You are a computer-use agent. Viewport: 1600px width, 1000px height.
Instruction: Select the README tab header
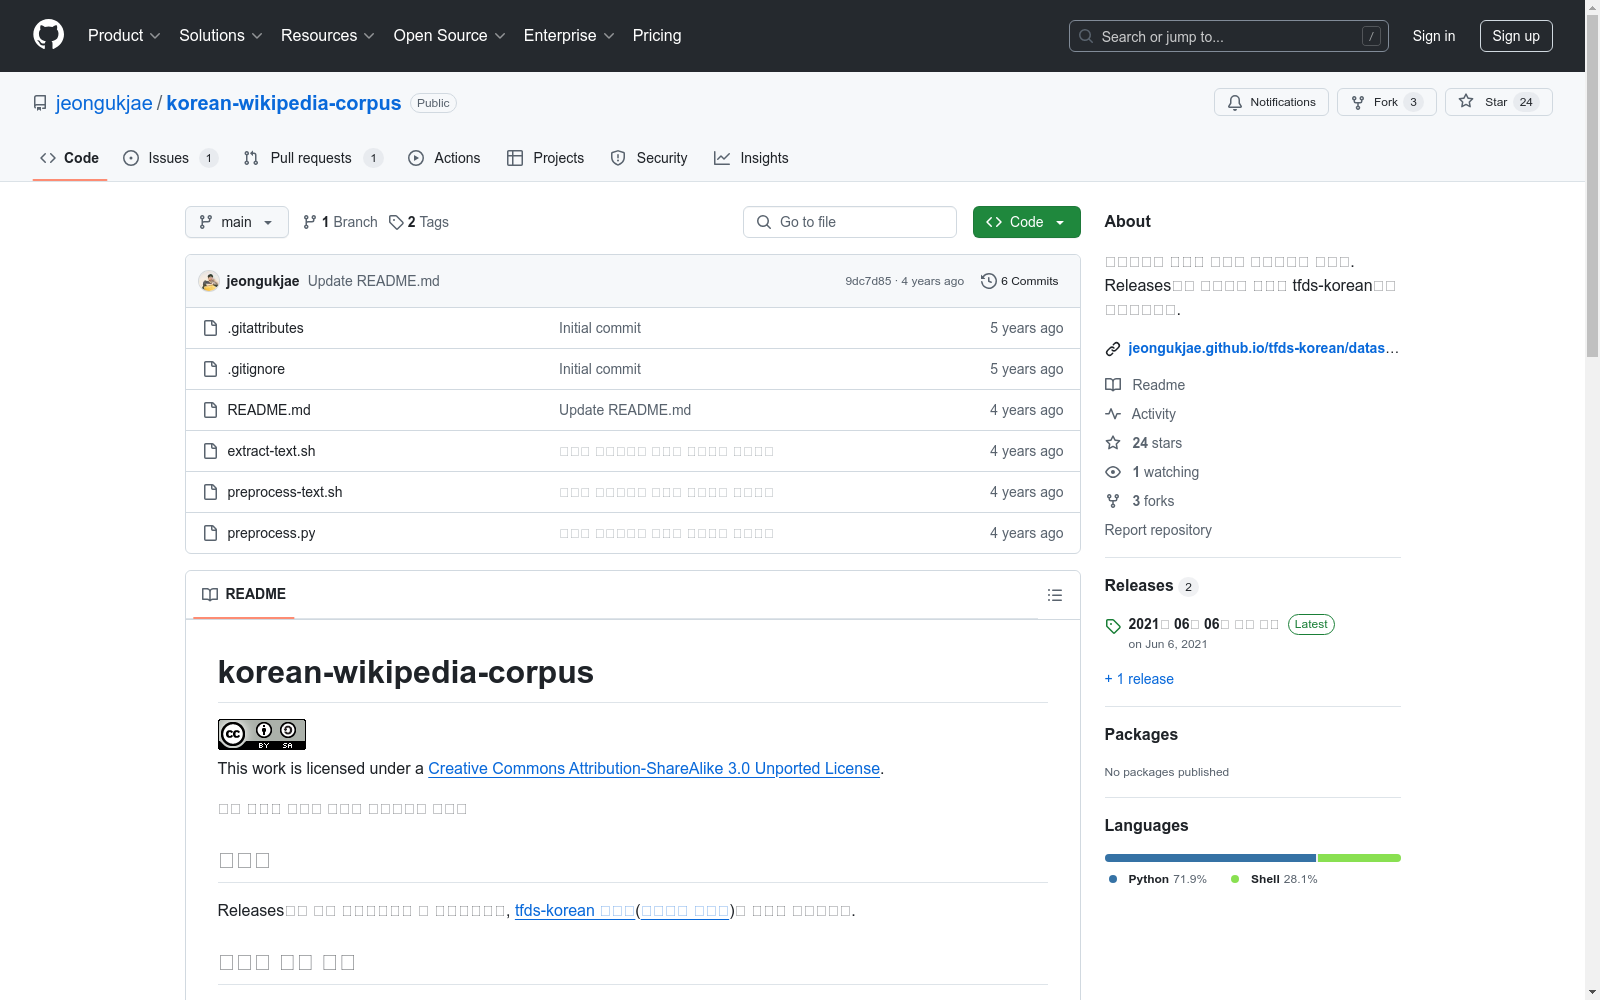tap(244, 594)
